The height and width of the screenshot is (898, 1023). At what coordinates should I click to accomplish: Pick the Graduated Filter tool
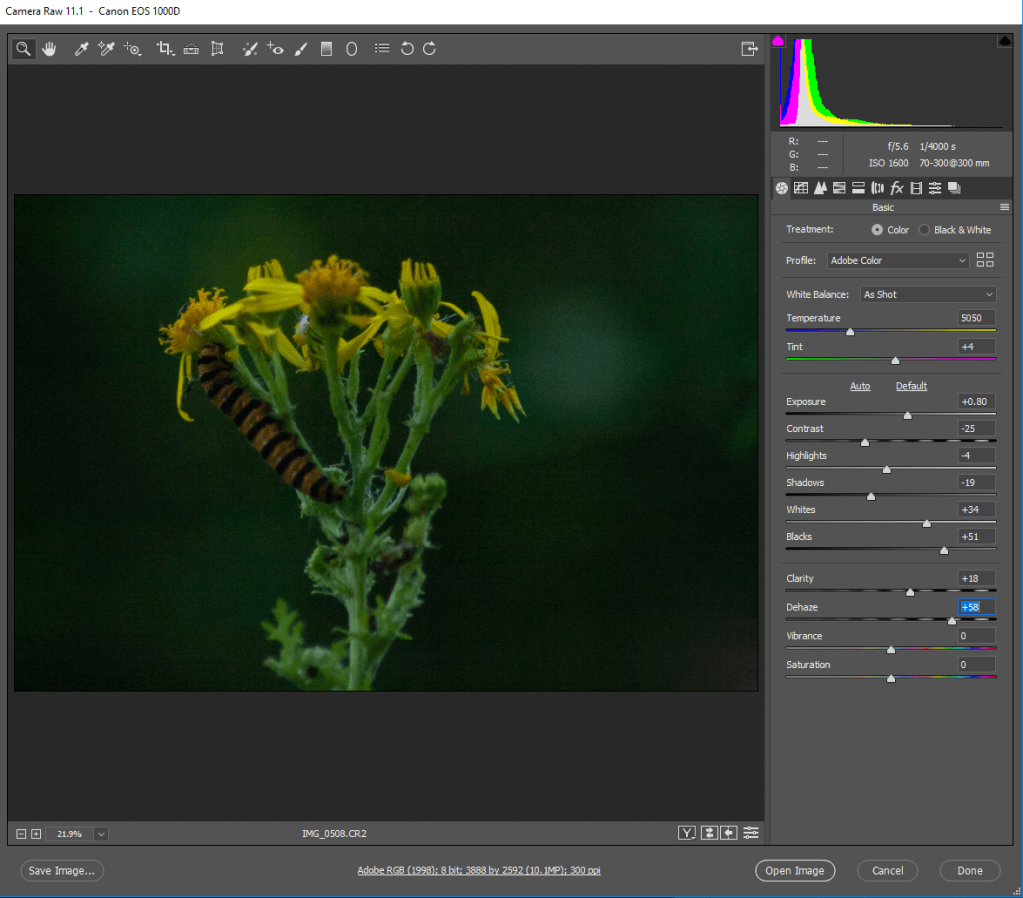point(326,48)
